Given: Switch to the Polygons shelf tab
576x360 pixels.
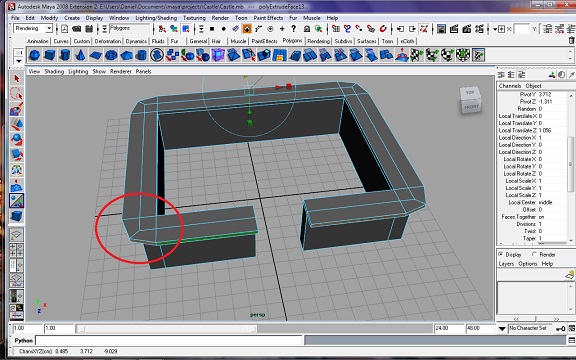Looking at the screenshot, I should 292,41.
